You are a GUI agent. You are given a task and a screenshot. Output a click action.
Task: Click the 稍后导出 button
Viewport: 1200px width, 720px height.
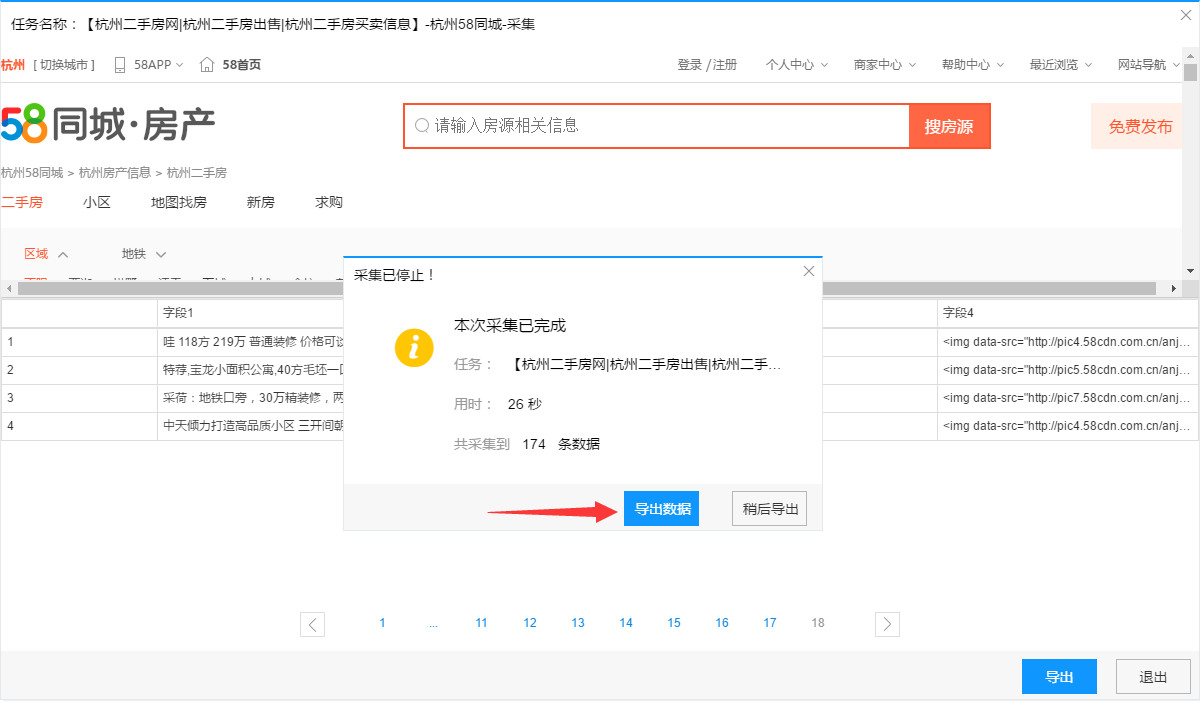coord(769,508)
